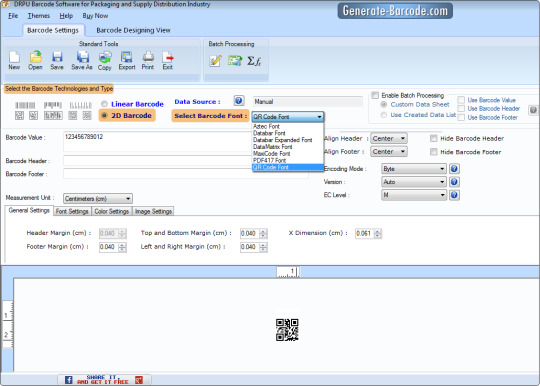Screen dimensions: 540x386
Task: Click the help icon next to Data Source
Action: coord(239,101)
